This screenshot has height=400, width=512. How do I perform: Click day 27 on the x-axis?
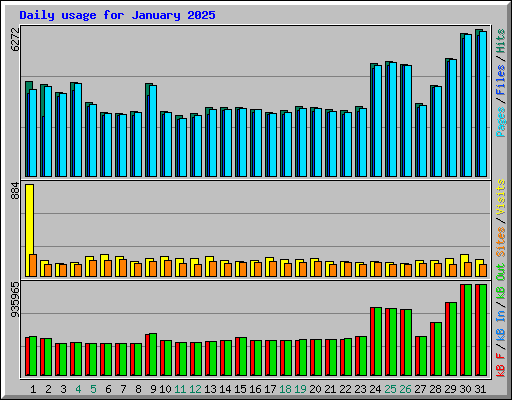(x=420, y=389)
